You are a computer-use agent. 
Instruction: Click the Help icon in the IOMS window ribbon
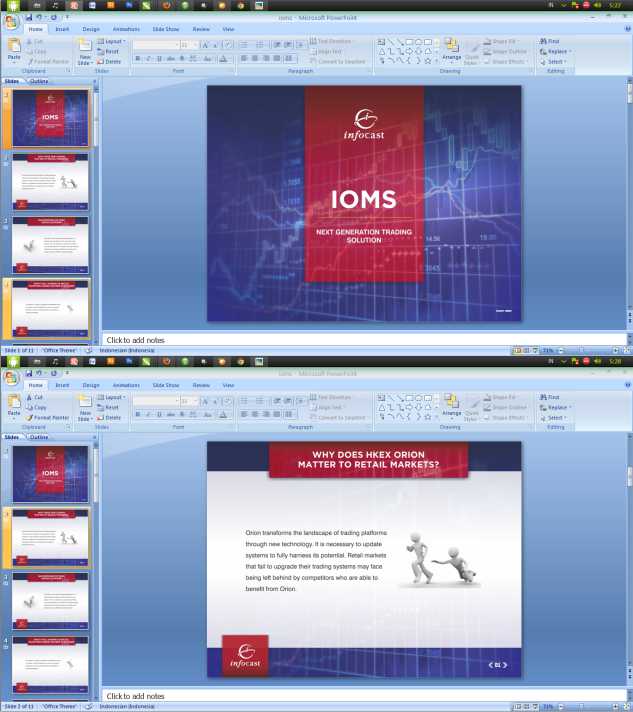(x=628, y=29)
